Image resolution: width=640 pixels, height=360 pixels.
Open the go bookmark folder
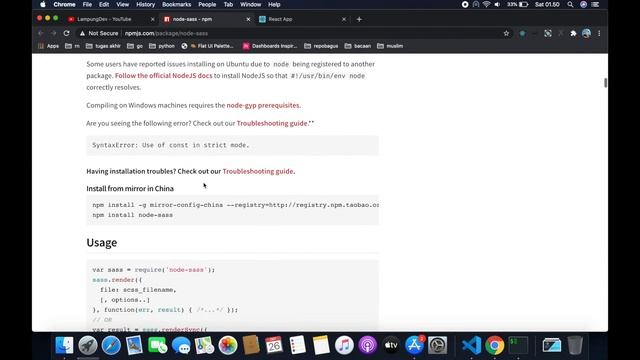click(x=135, y=46)
